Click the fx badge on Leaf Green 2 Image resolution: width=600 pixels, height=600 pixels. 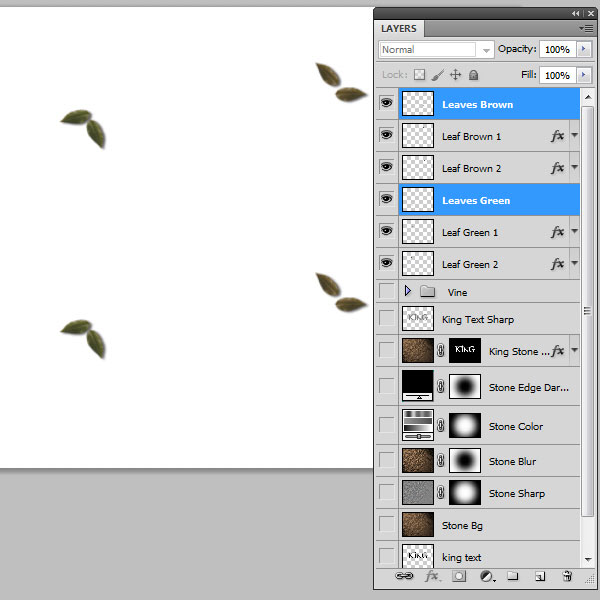pos(557,264)
